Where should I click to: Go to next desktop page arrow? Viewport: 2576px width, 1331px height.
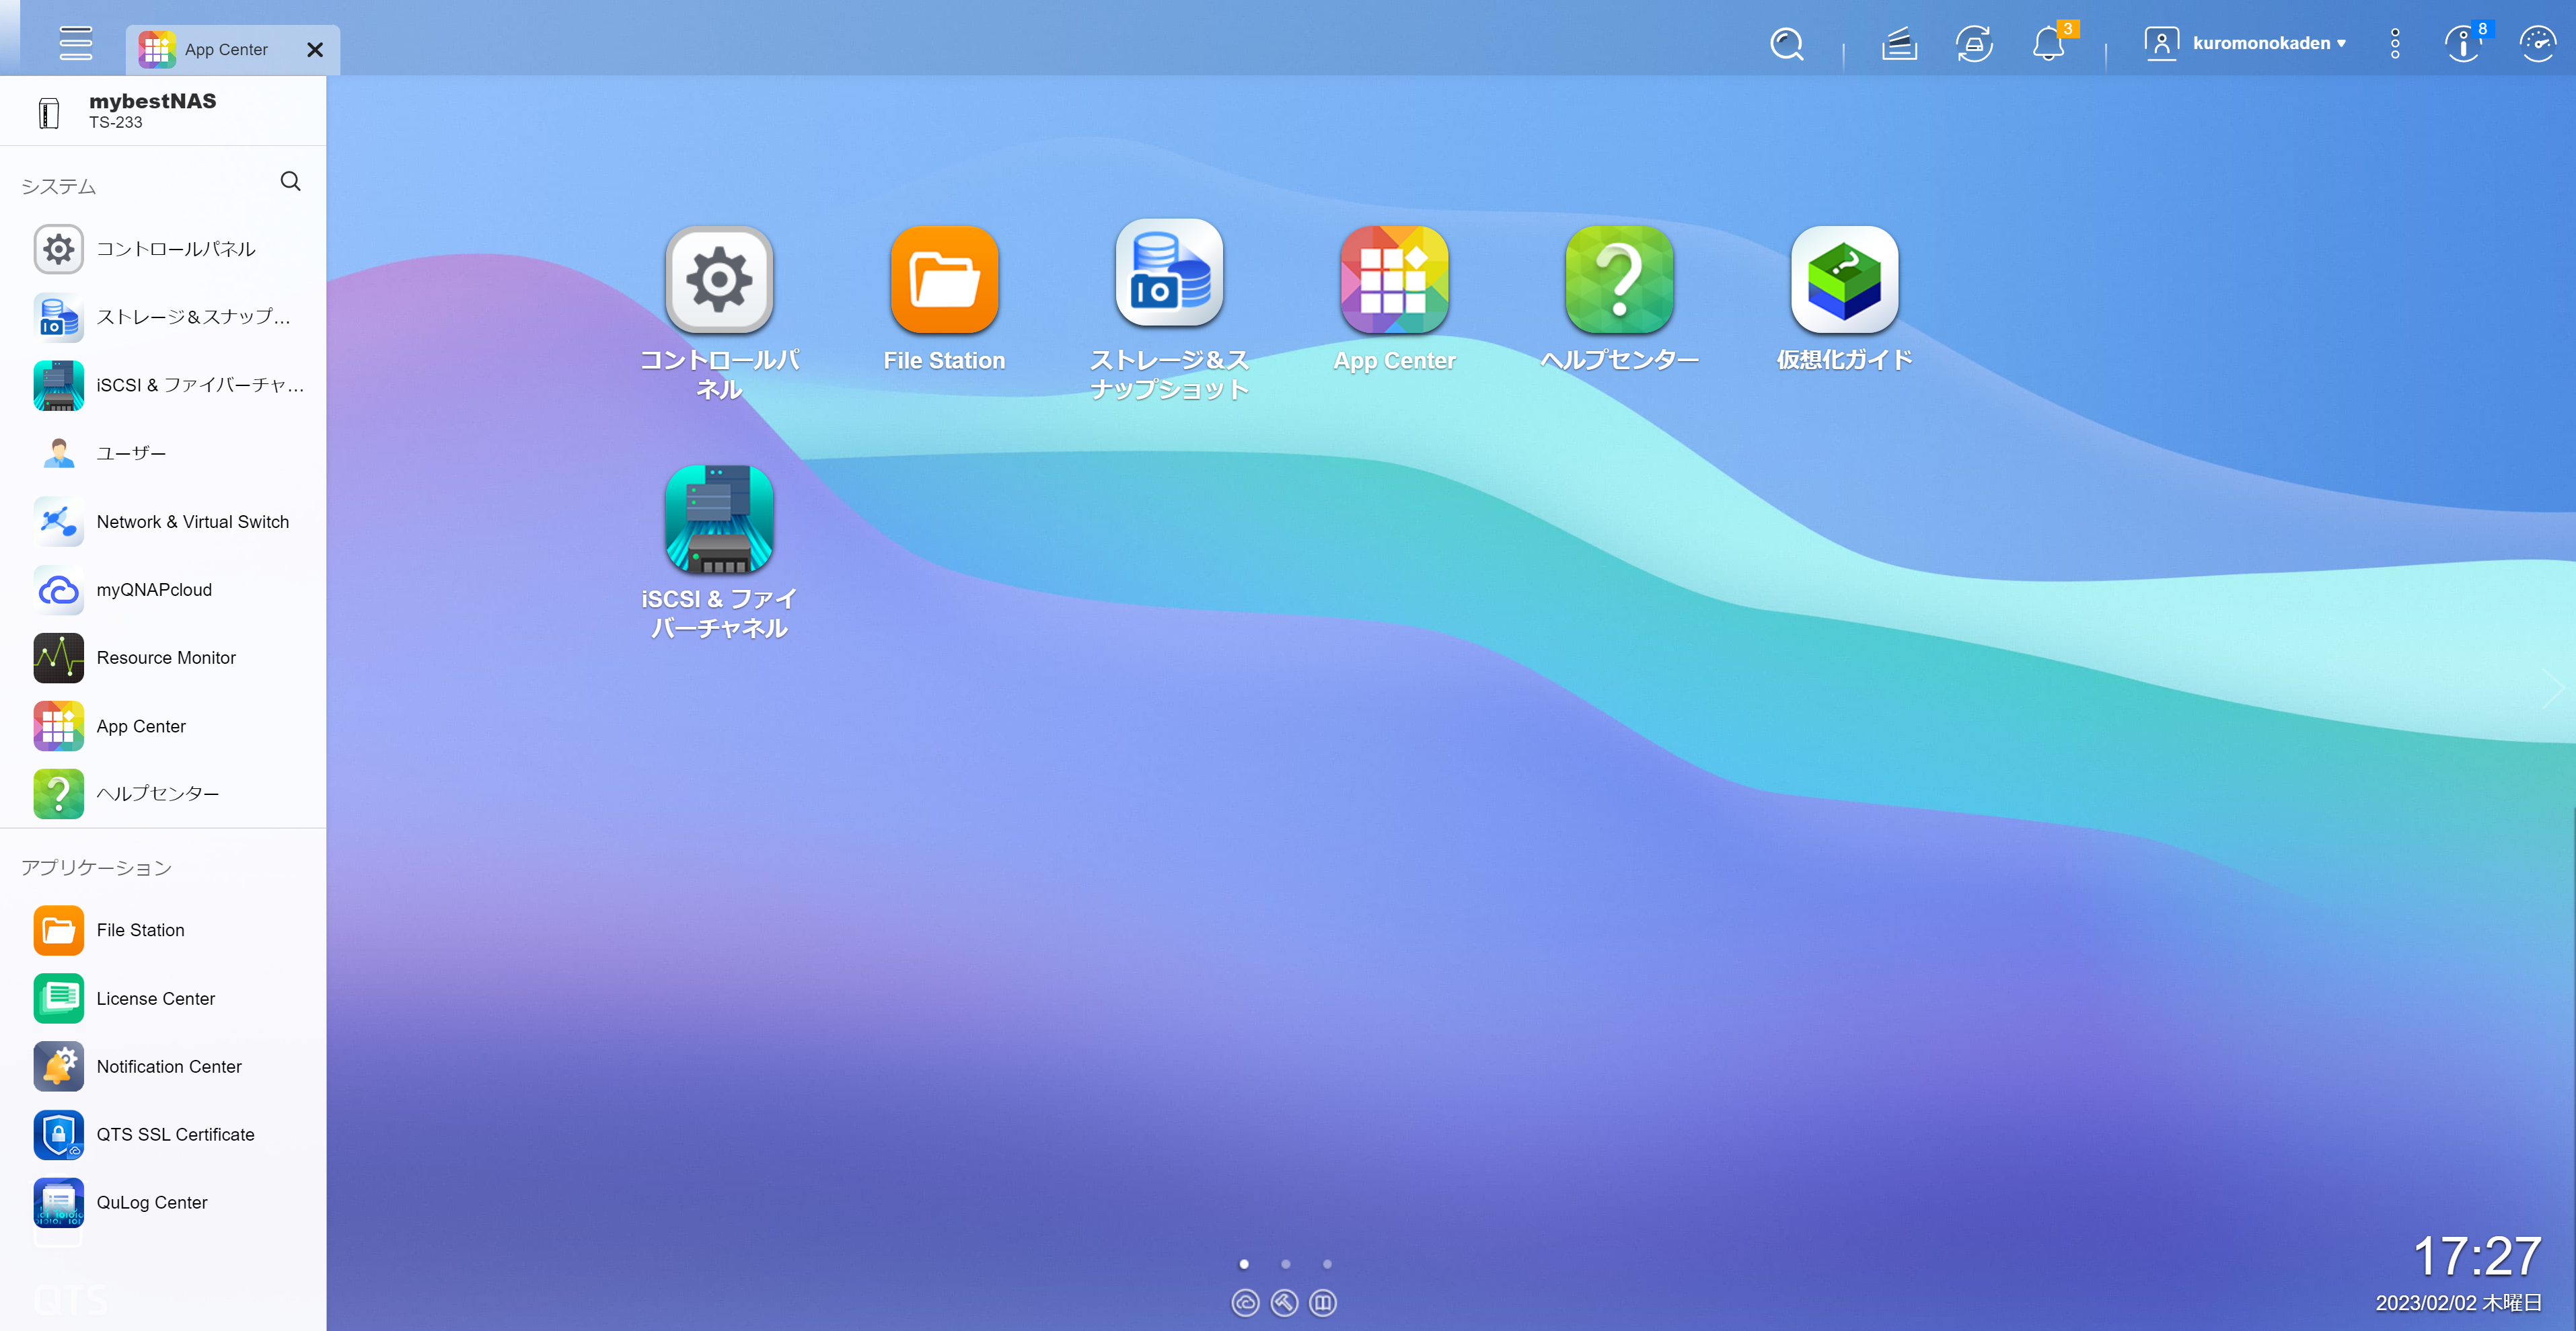(x=2553, y=688)
